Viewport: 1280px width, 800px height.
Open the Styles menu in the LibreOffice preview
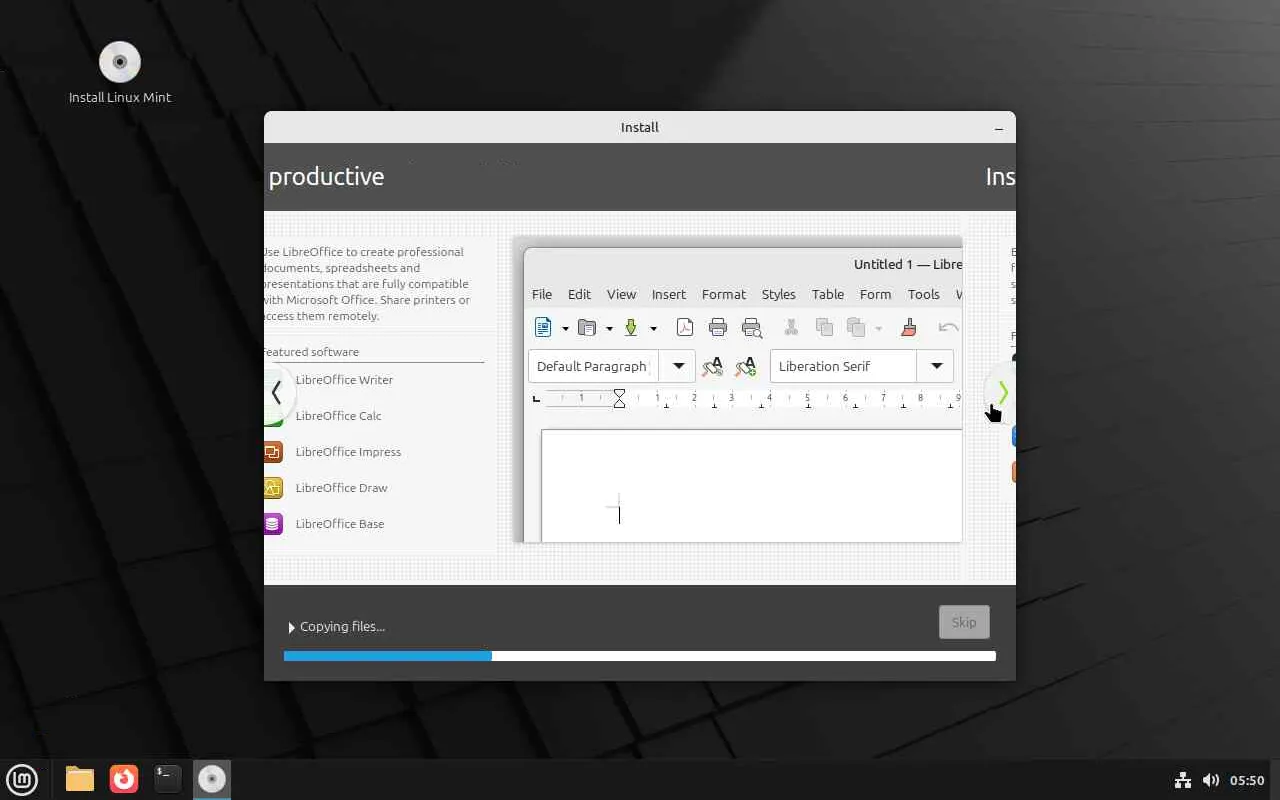pyautogui.click(x=779, y=294)
